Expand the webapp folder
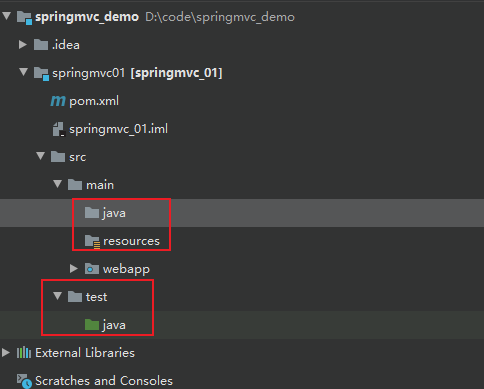 (x=74, y=268)
